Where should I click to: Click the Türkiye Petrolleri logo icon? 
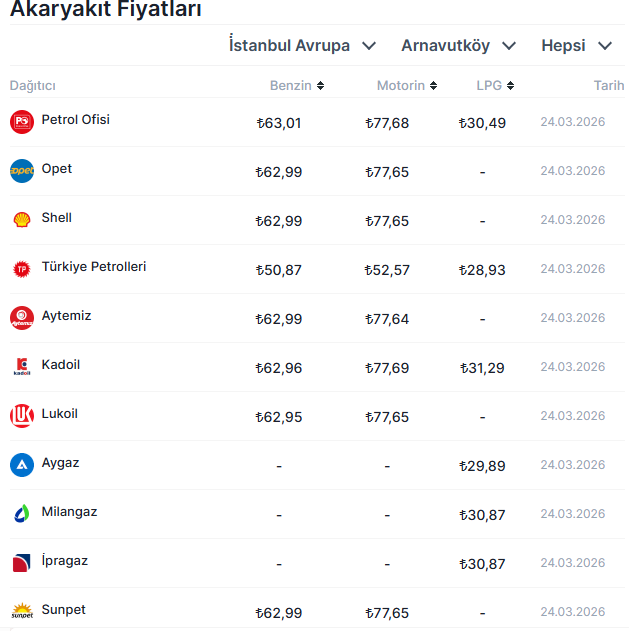click(22, 268)
